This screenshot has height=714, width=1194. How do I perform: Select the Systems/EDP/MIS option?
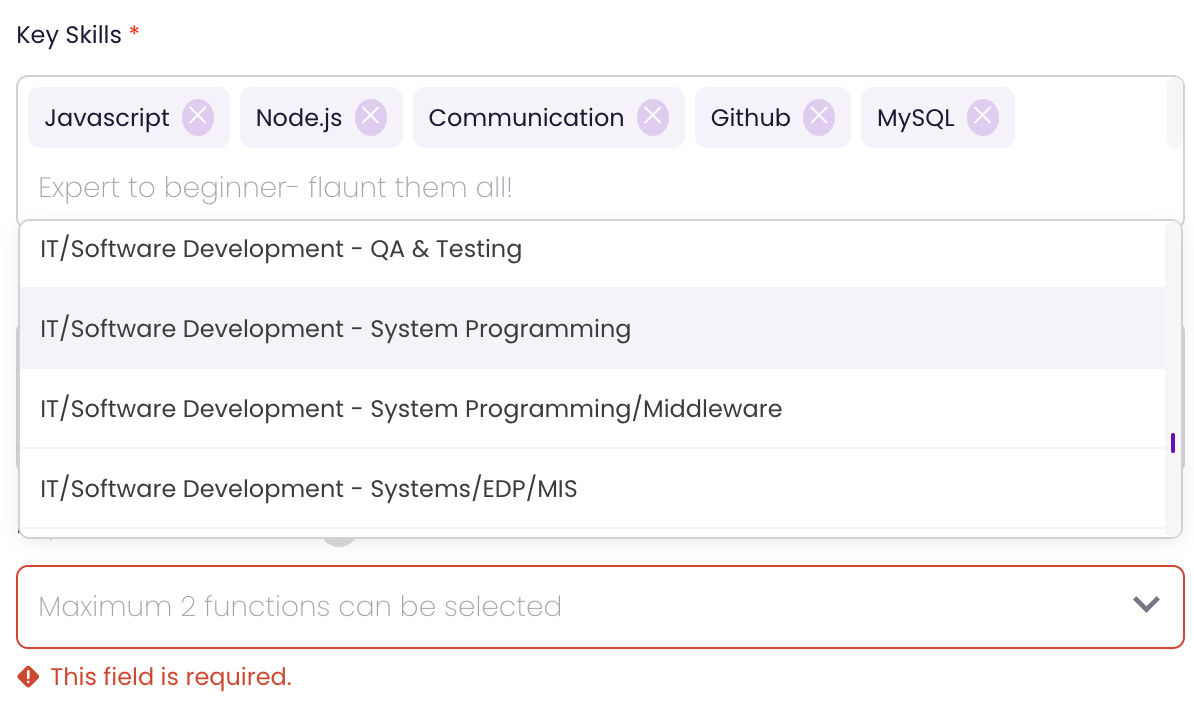pyautogui.click(x=309, y=489)
